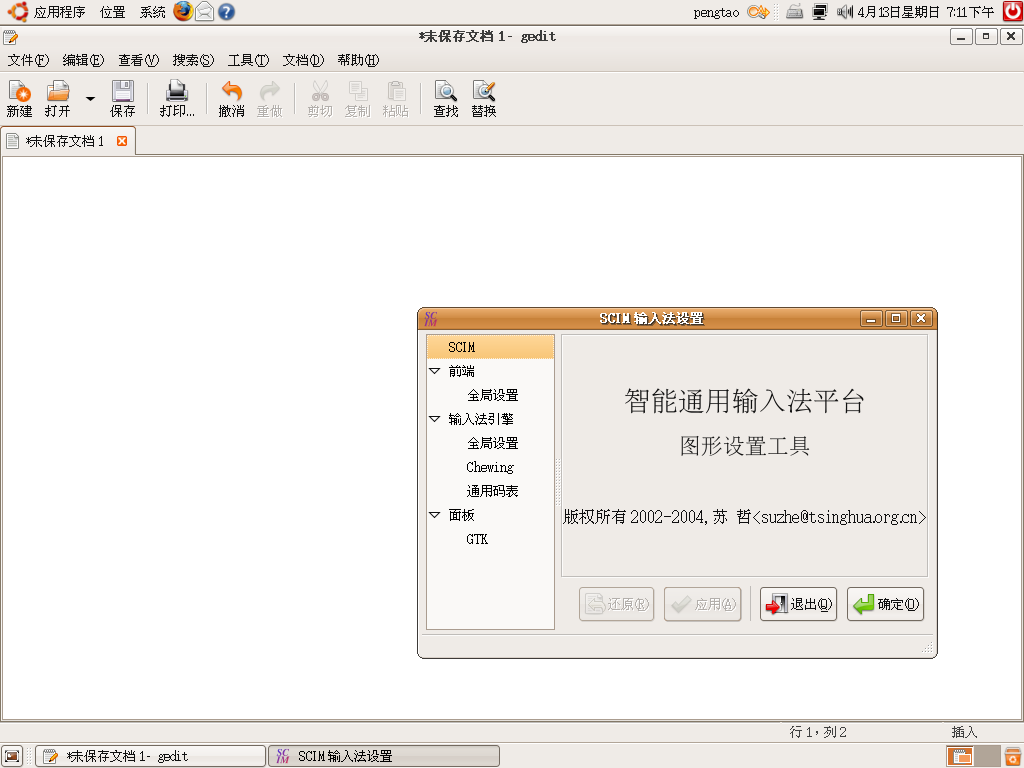The width and height of the screenshot is (1024, 768).
Task: Click the 应用 (Apply) button
Action: (x=703, y=604)
